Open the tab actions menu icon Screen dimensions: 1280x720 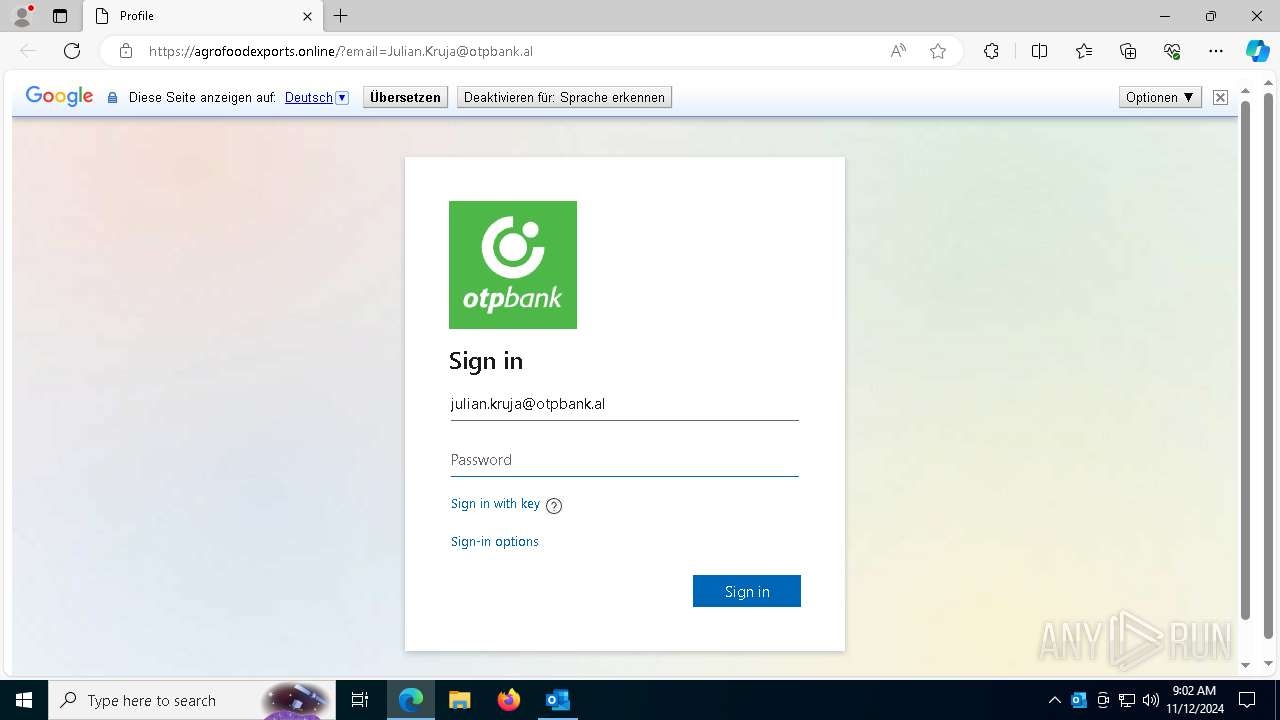pyautogui.click(x=60, y=16)
